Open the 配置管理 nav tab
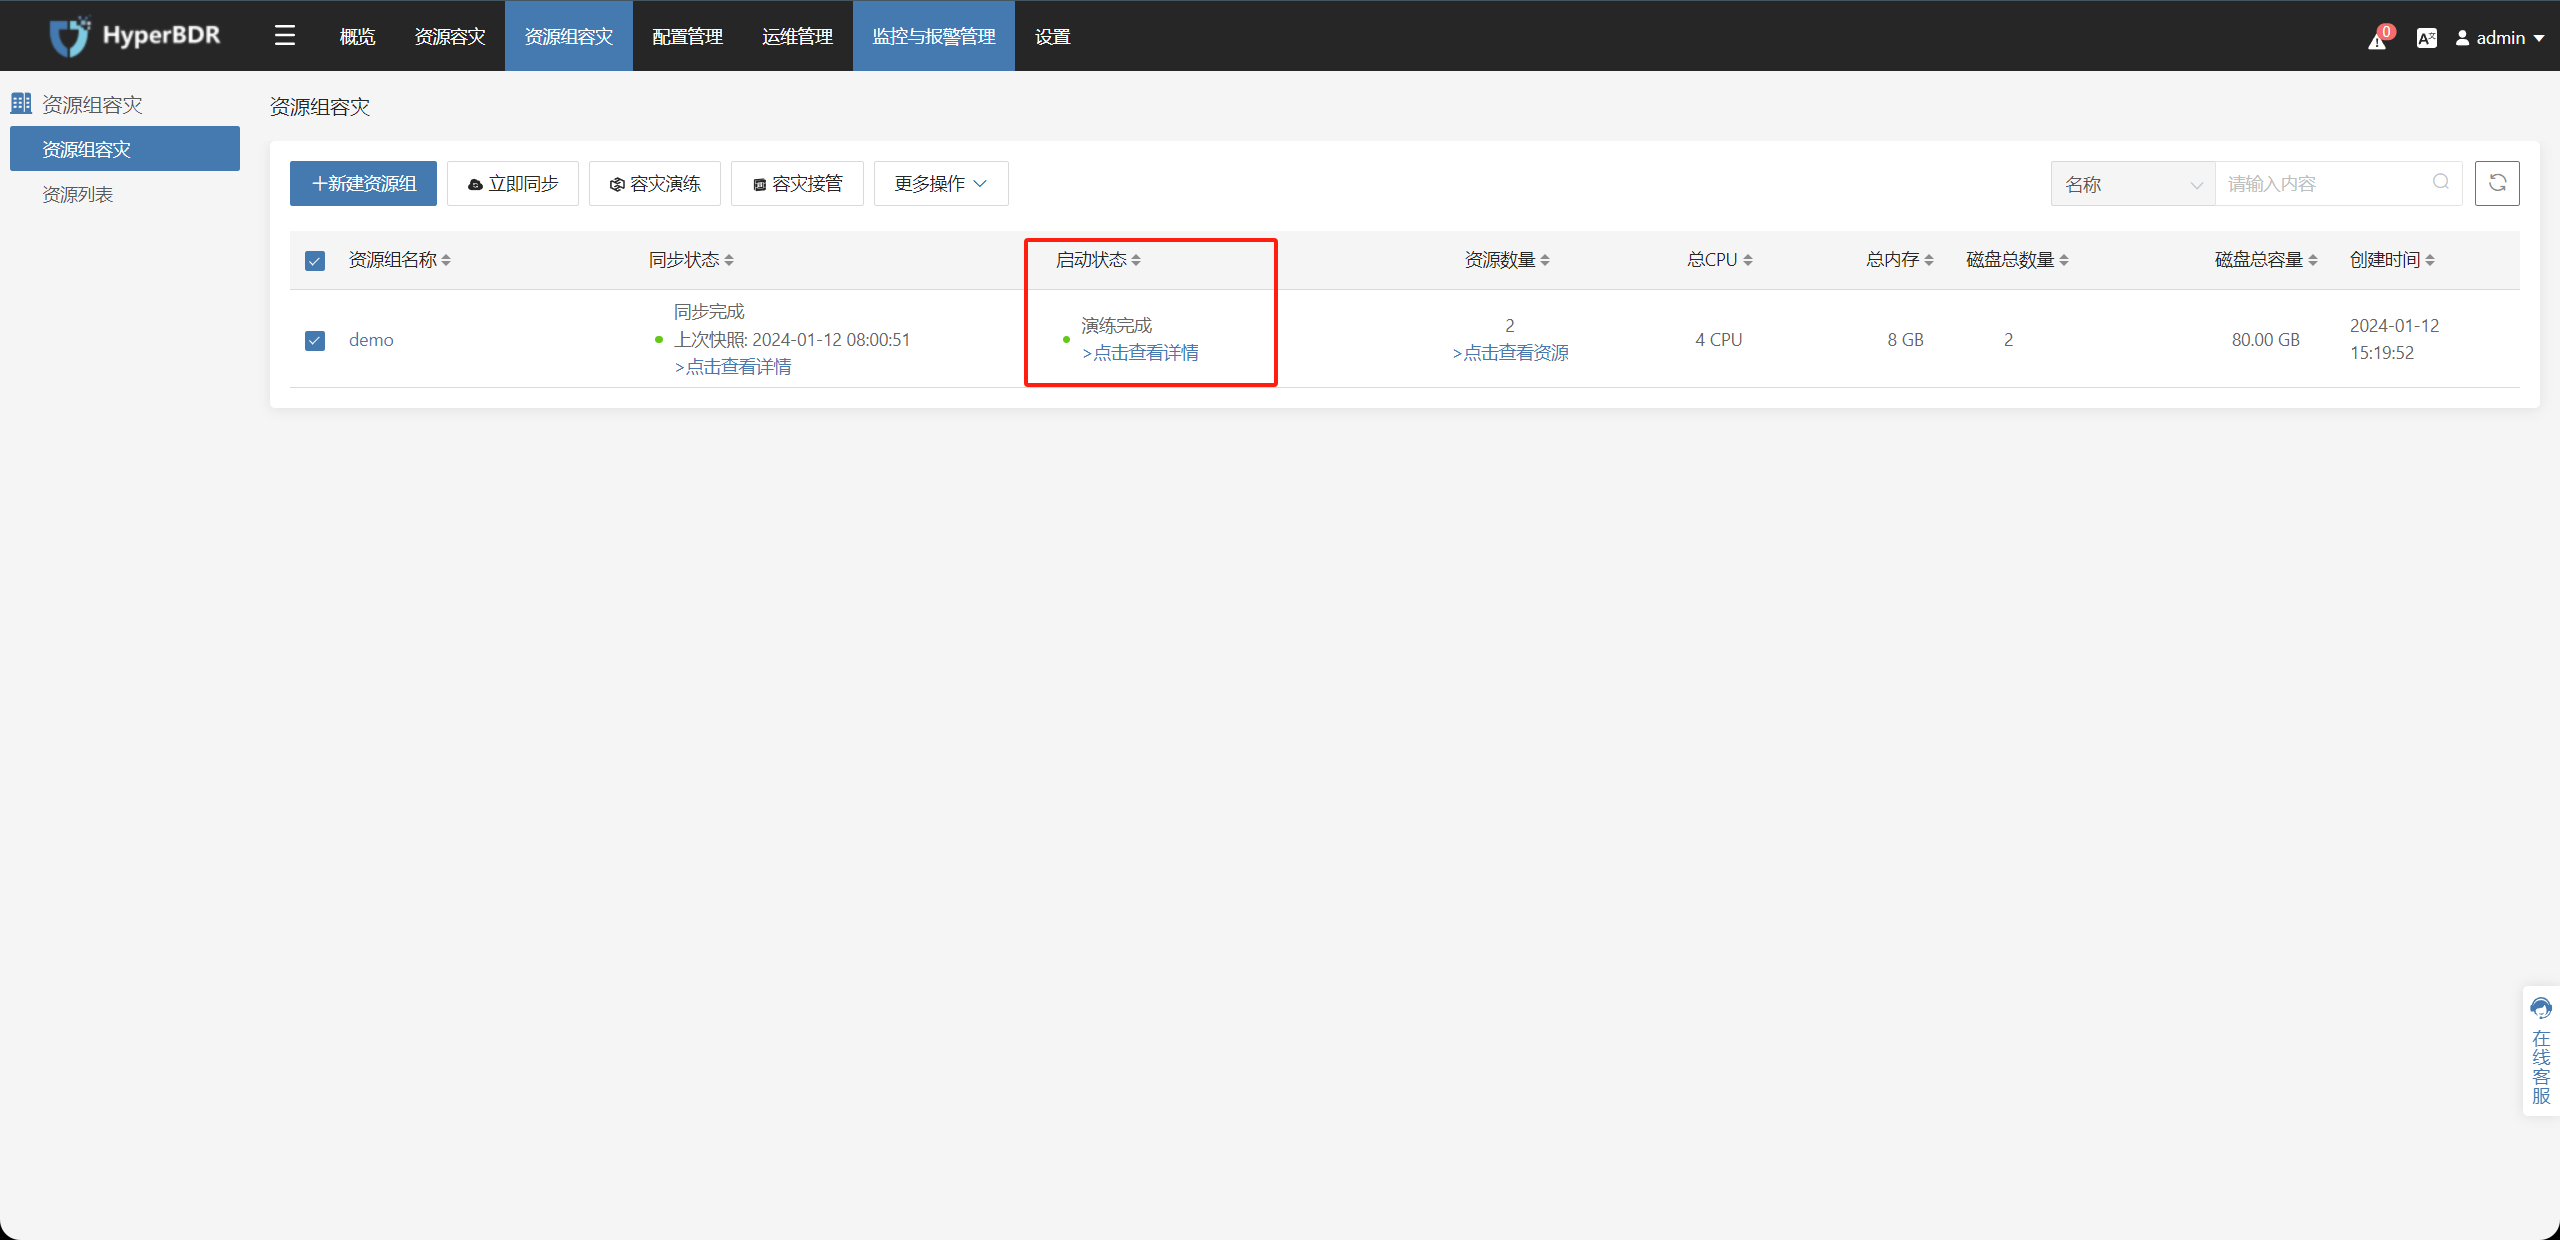2560x1240 pixels. pyautogui.click(x=688, y=36)
